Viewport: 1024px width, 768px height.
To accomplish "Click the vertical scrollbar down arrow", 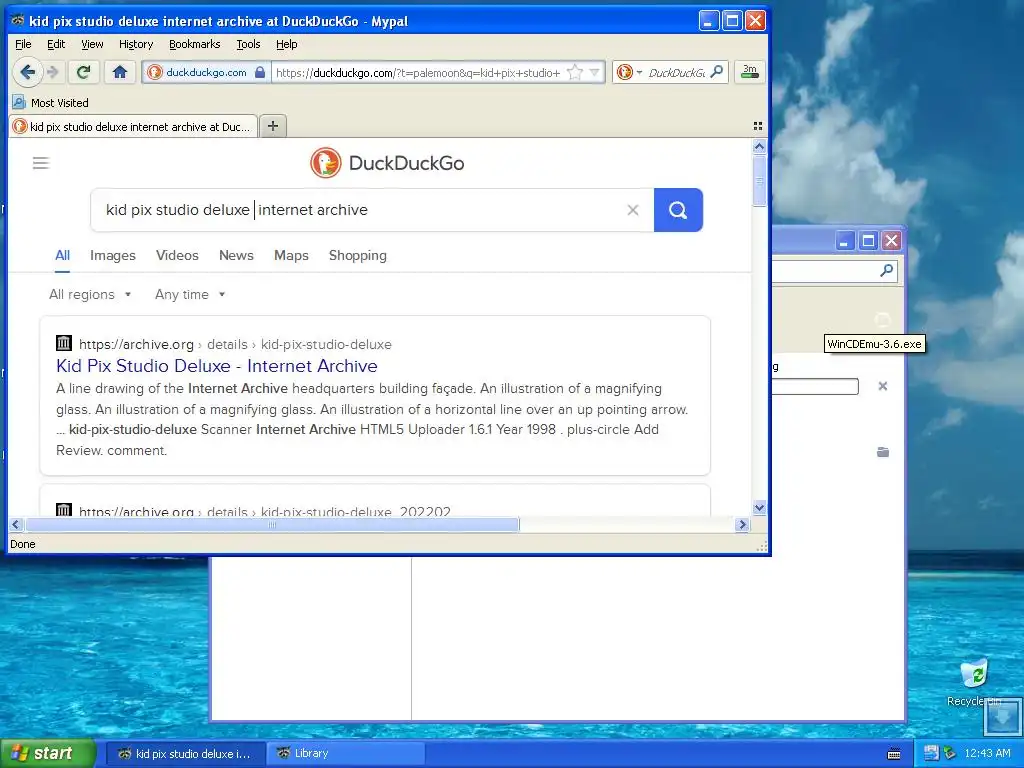I will (759, 507).
